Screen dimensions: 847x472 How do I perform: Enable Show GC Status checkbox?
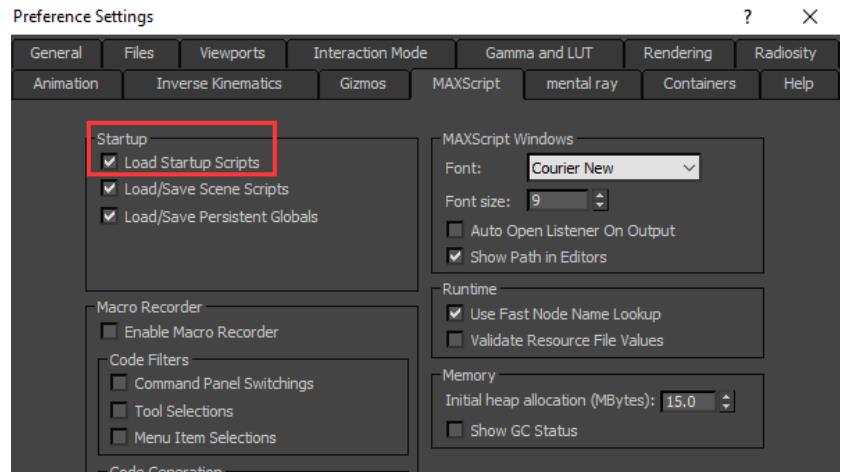455,430
